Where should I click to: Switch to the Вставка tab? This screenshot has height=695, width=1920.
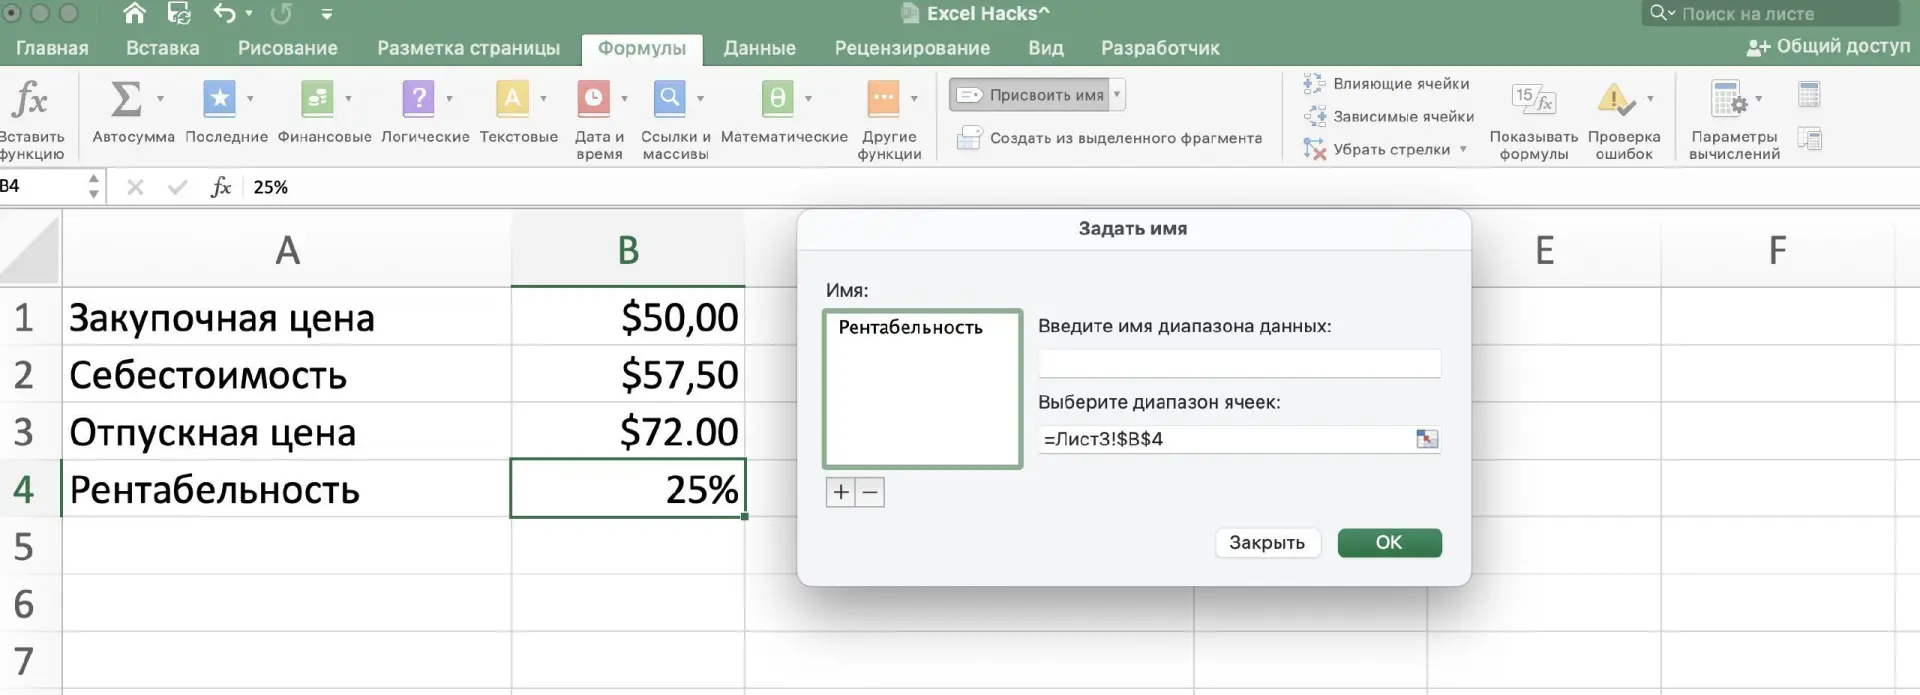(163, 48)
